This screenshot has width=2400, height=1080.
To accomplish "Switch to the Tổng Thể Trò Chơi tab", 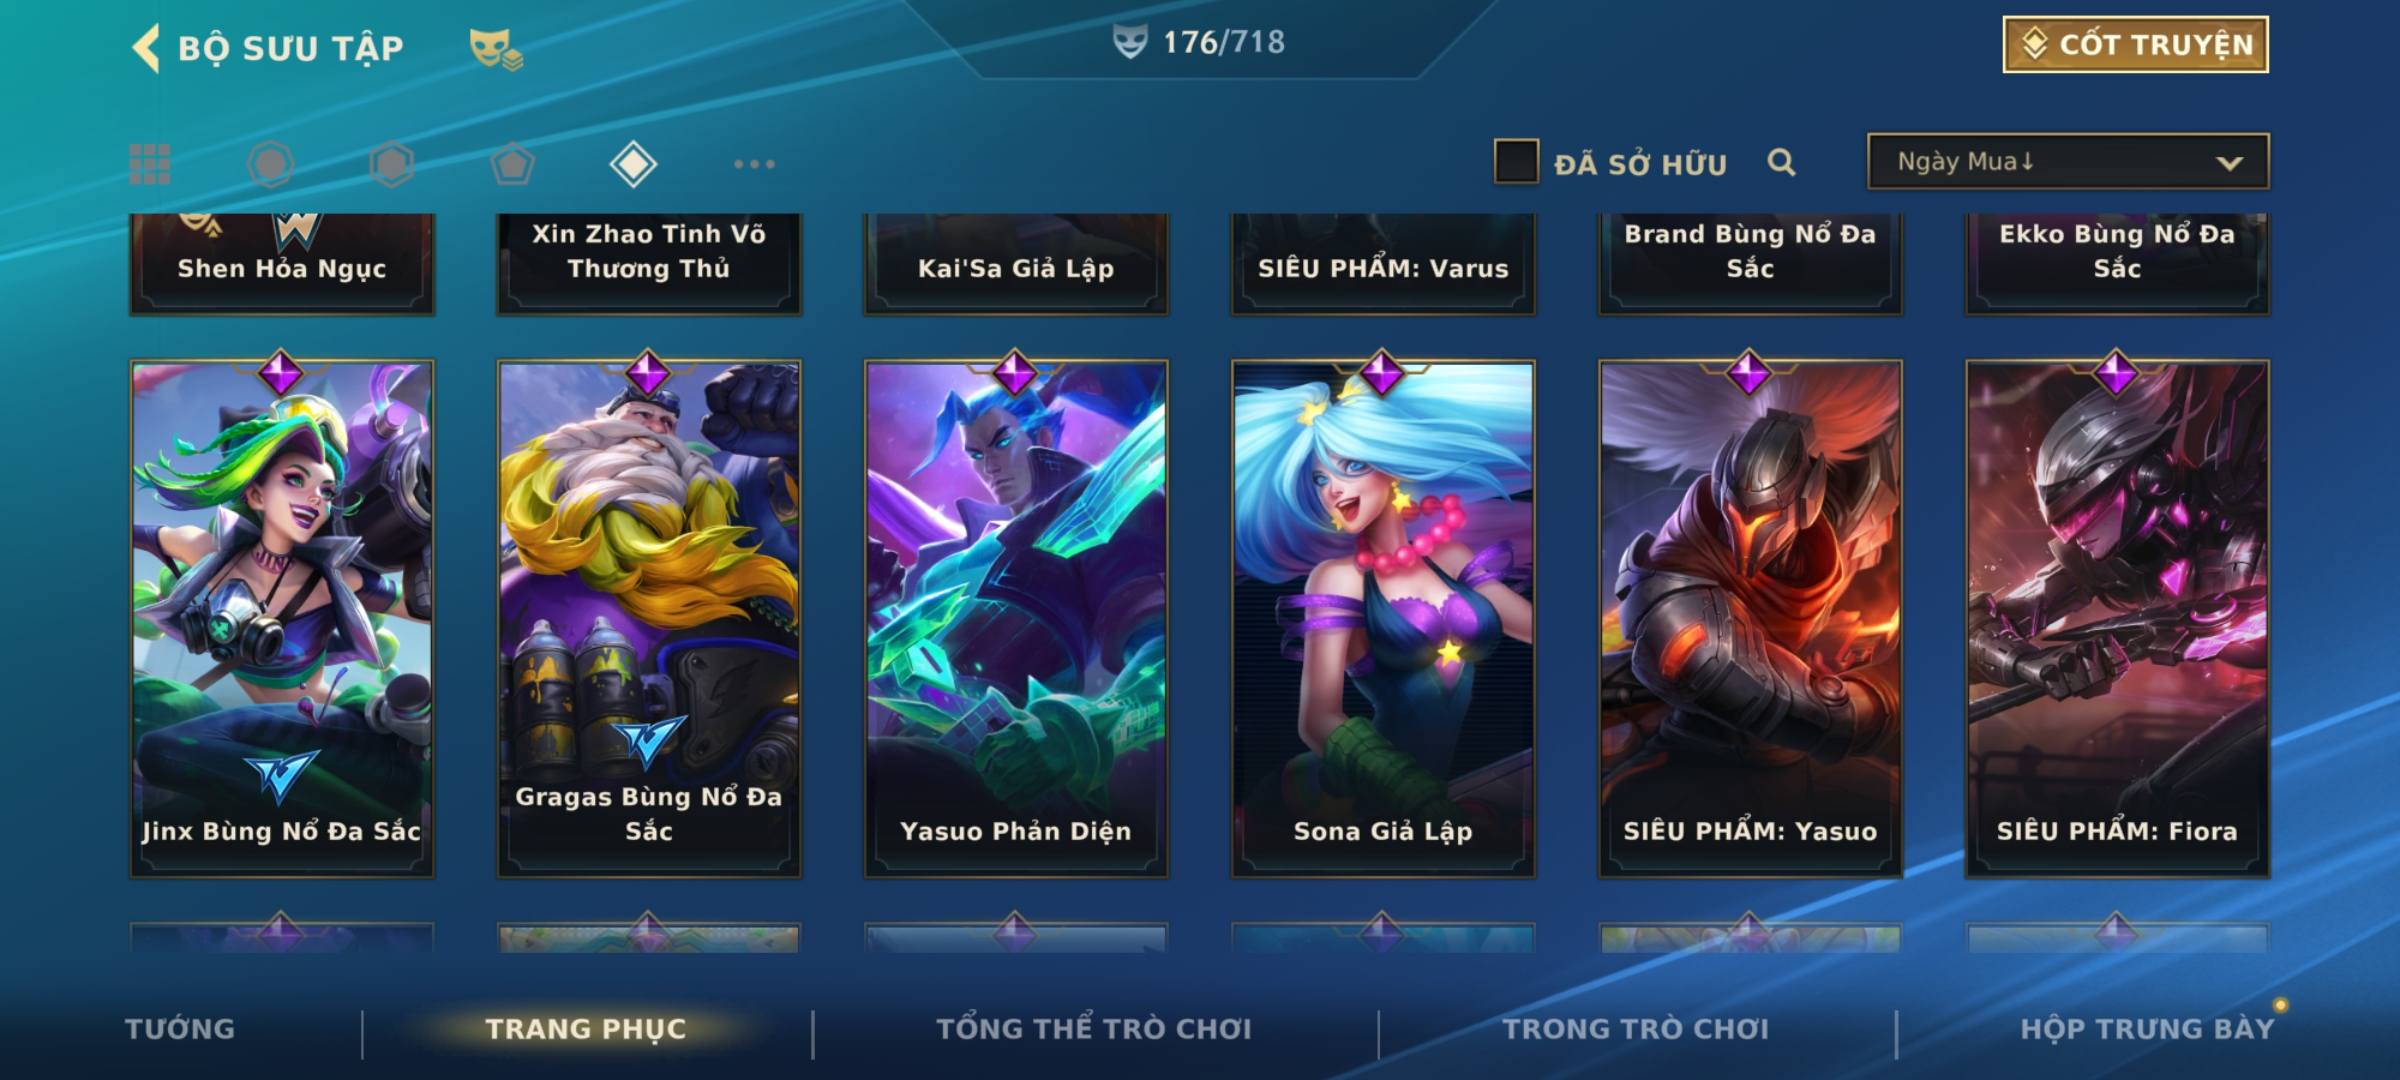I will click(1094, 1029).
